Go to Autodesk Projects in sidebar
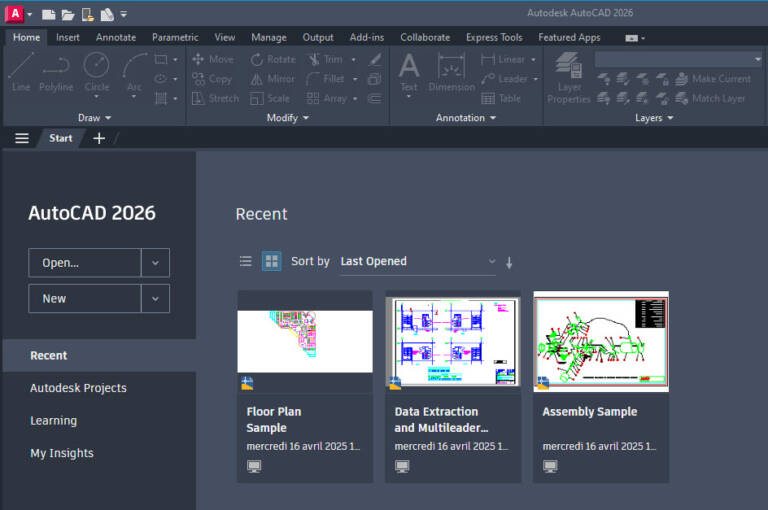The width and height of the screenshot is (768, 510). [x=78, y=388]
